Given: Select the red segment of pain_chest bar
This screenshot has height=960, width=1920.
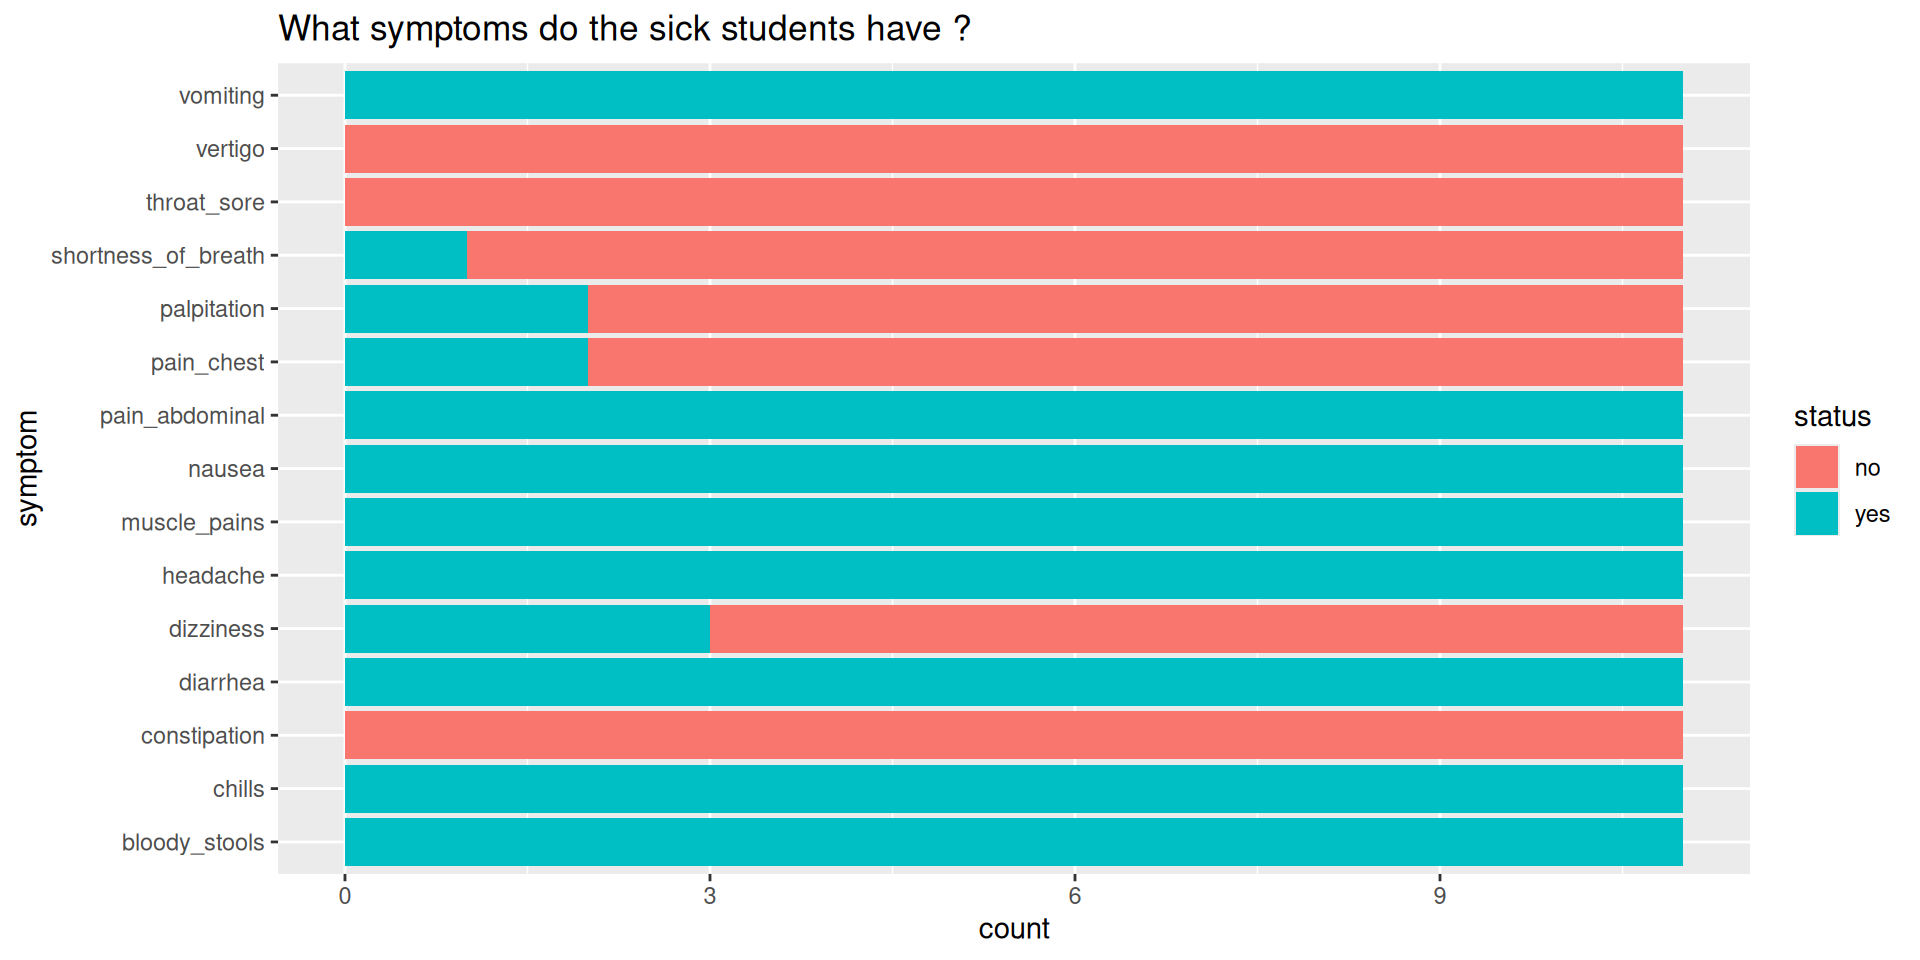Looking at the screenshot, I should 1135,362.
